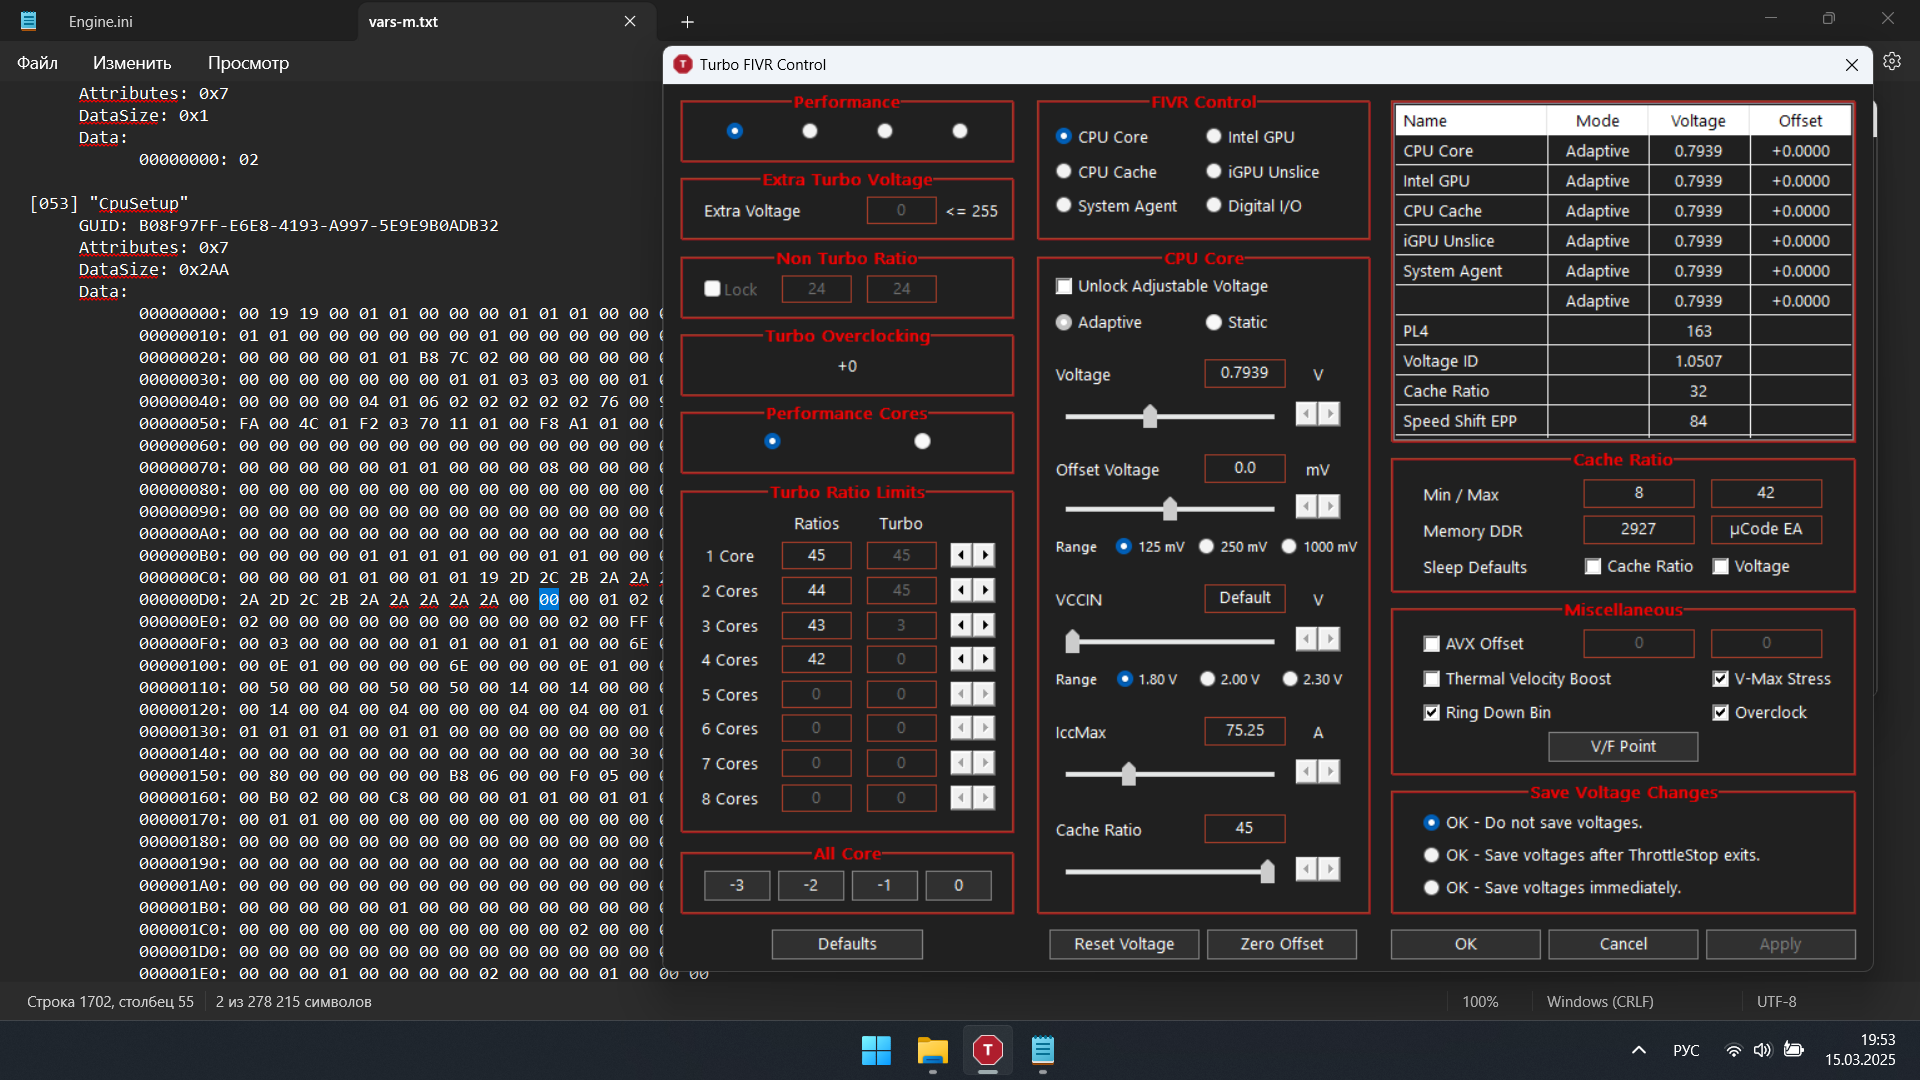The image size is (1920, 1080).
Task: Click Cancel button in FIVR dialog
Action: tap(1623, 944)
